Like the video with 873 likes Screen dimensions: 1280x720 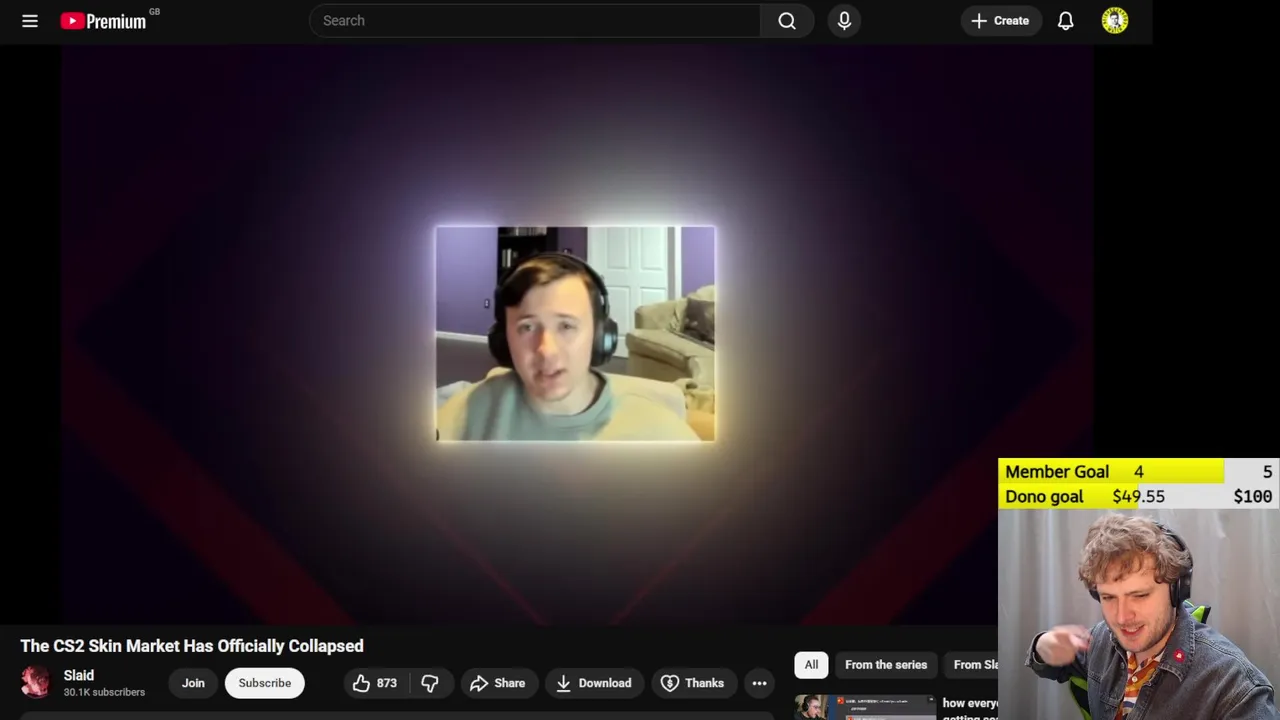375,683
